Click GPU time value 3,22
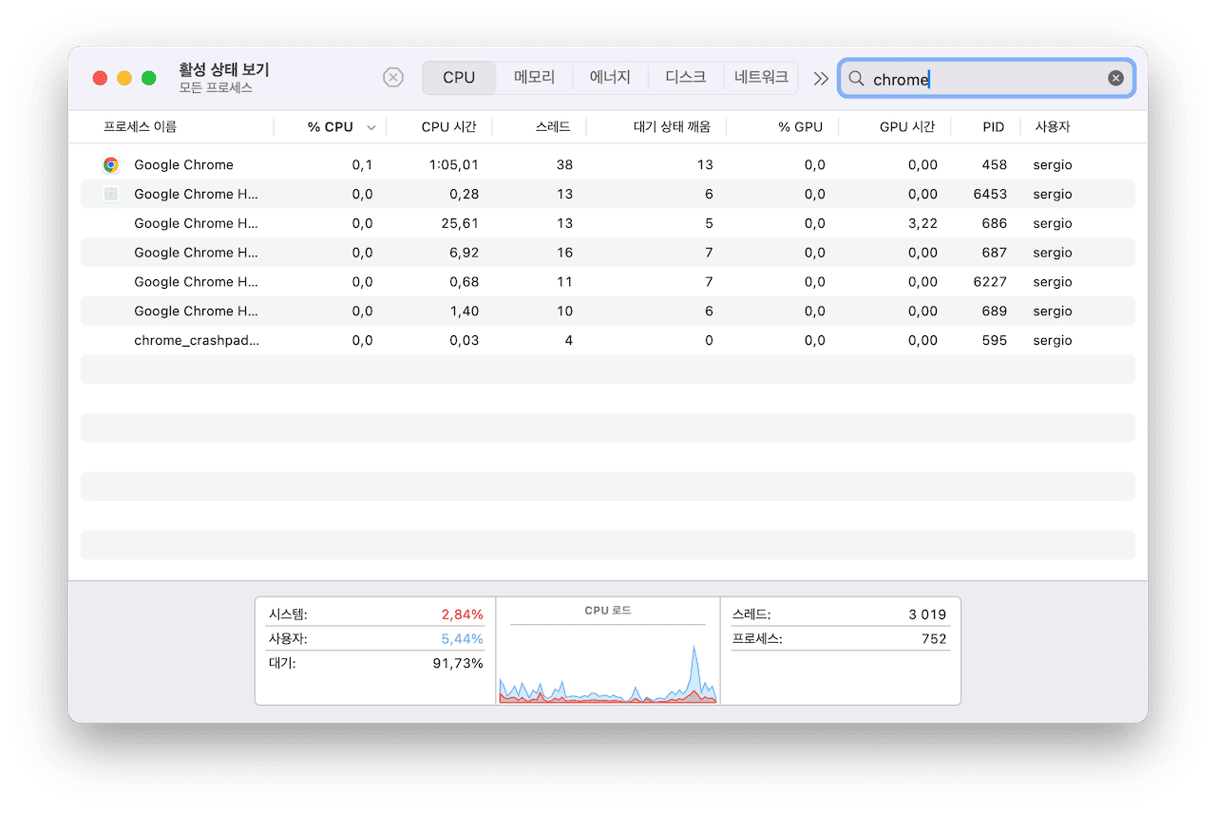The height and width of the screenshot is (813, 1216). click(x=922, y=223)
